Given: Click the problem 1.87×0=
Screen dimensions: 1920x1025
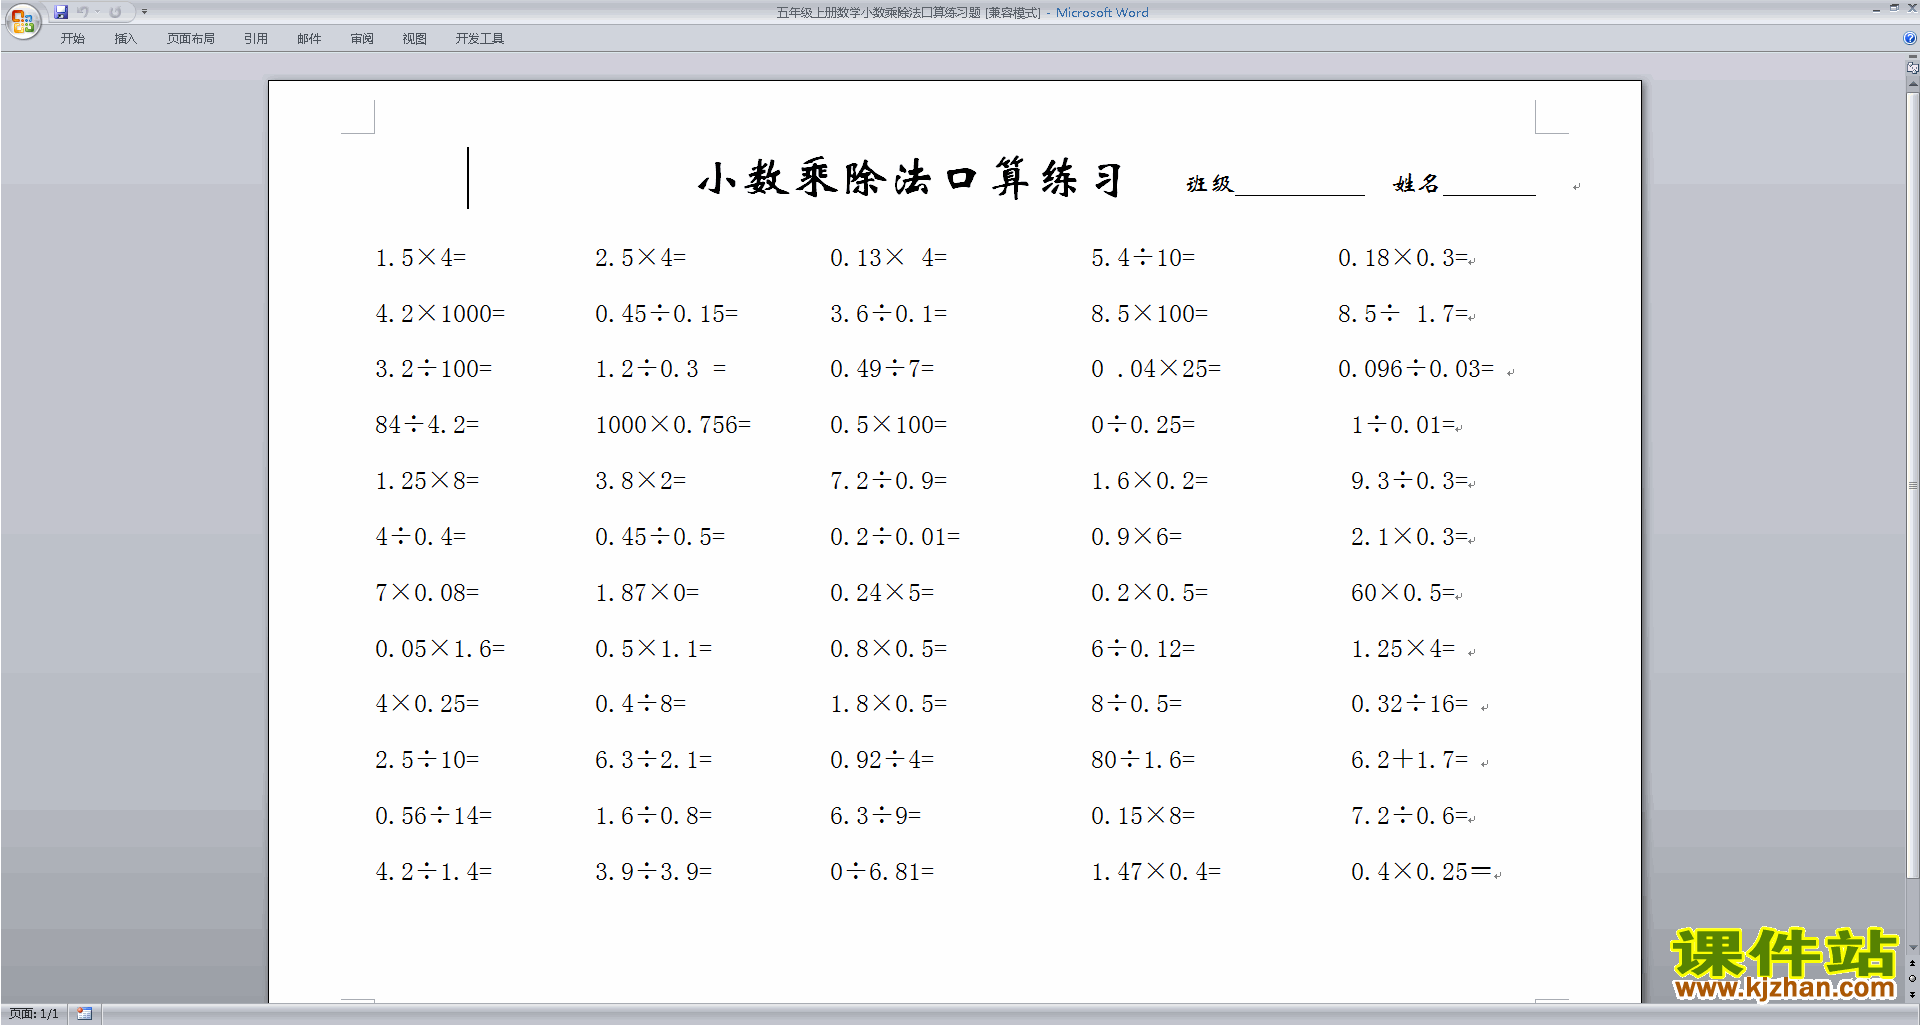Looking at the screenshot, I should [647, 593].
